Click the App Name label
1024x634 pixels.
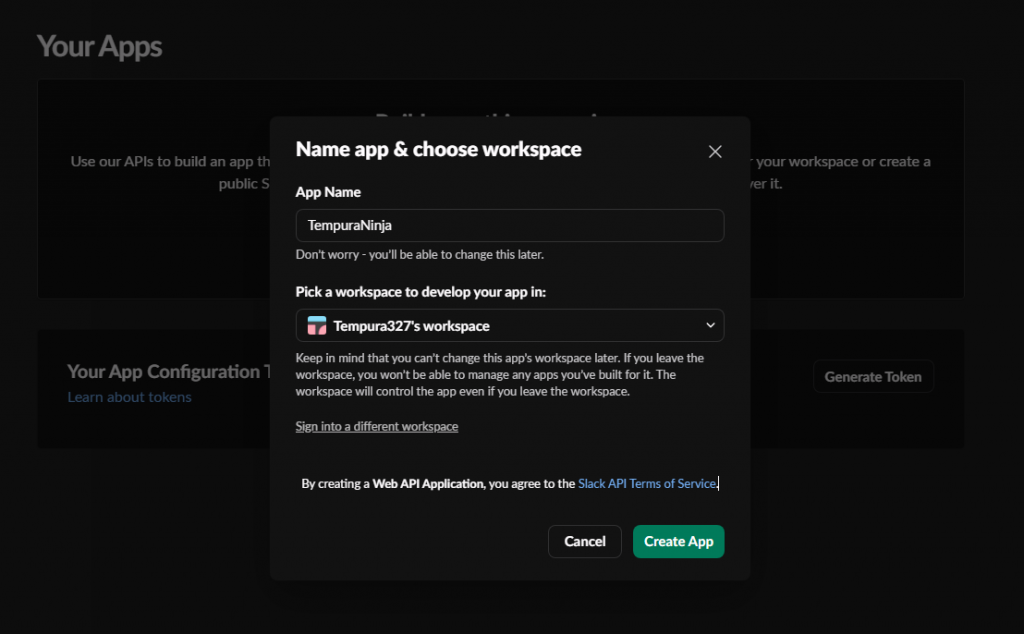328,192
